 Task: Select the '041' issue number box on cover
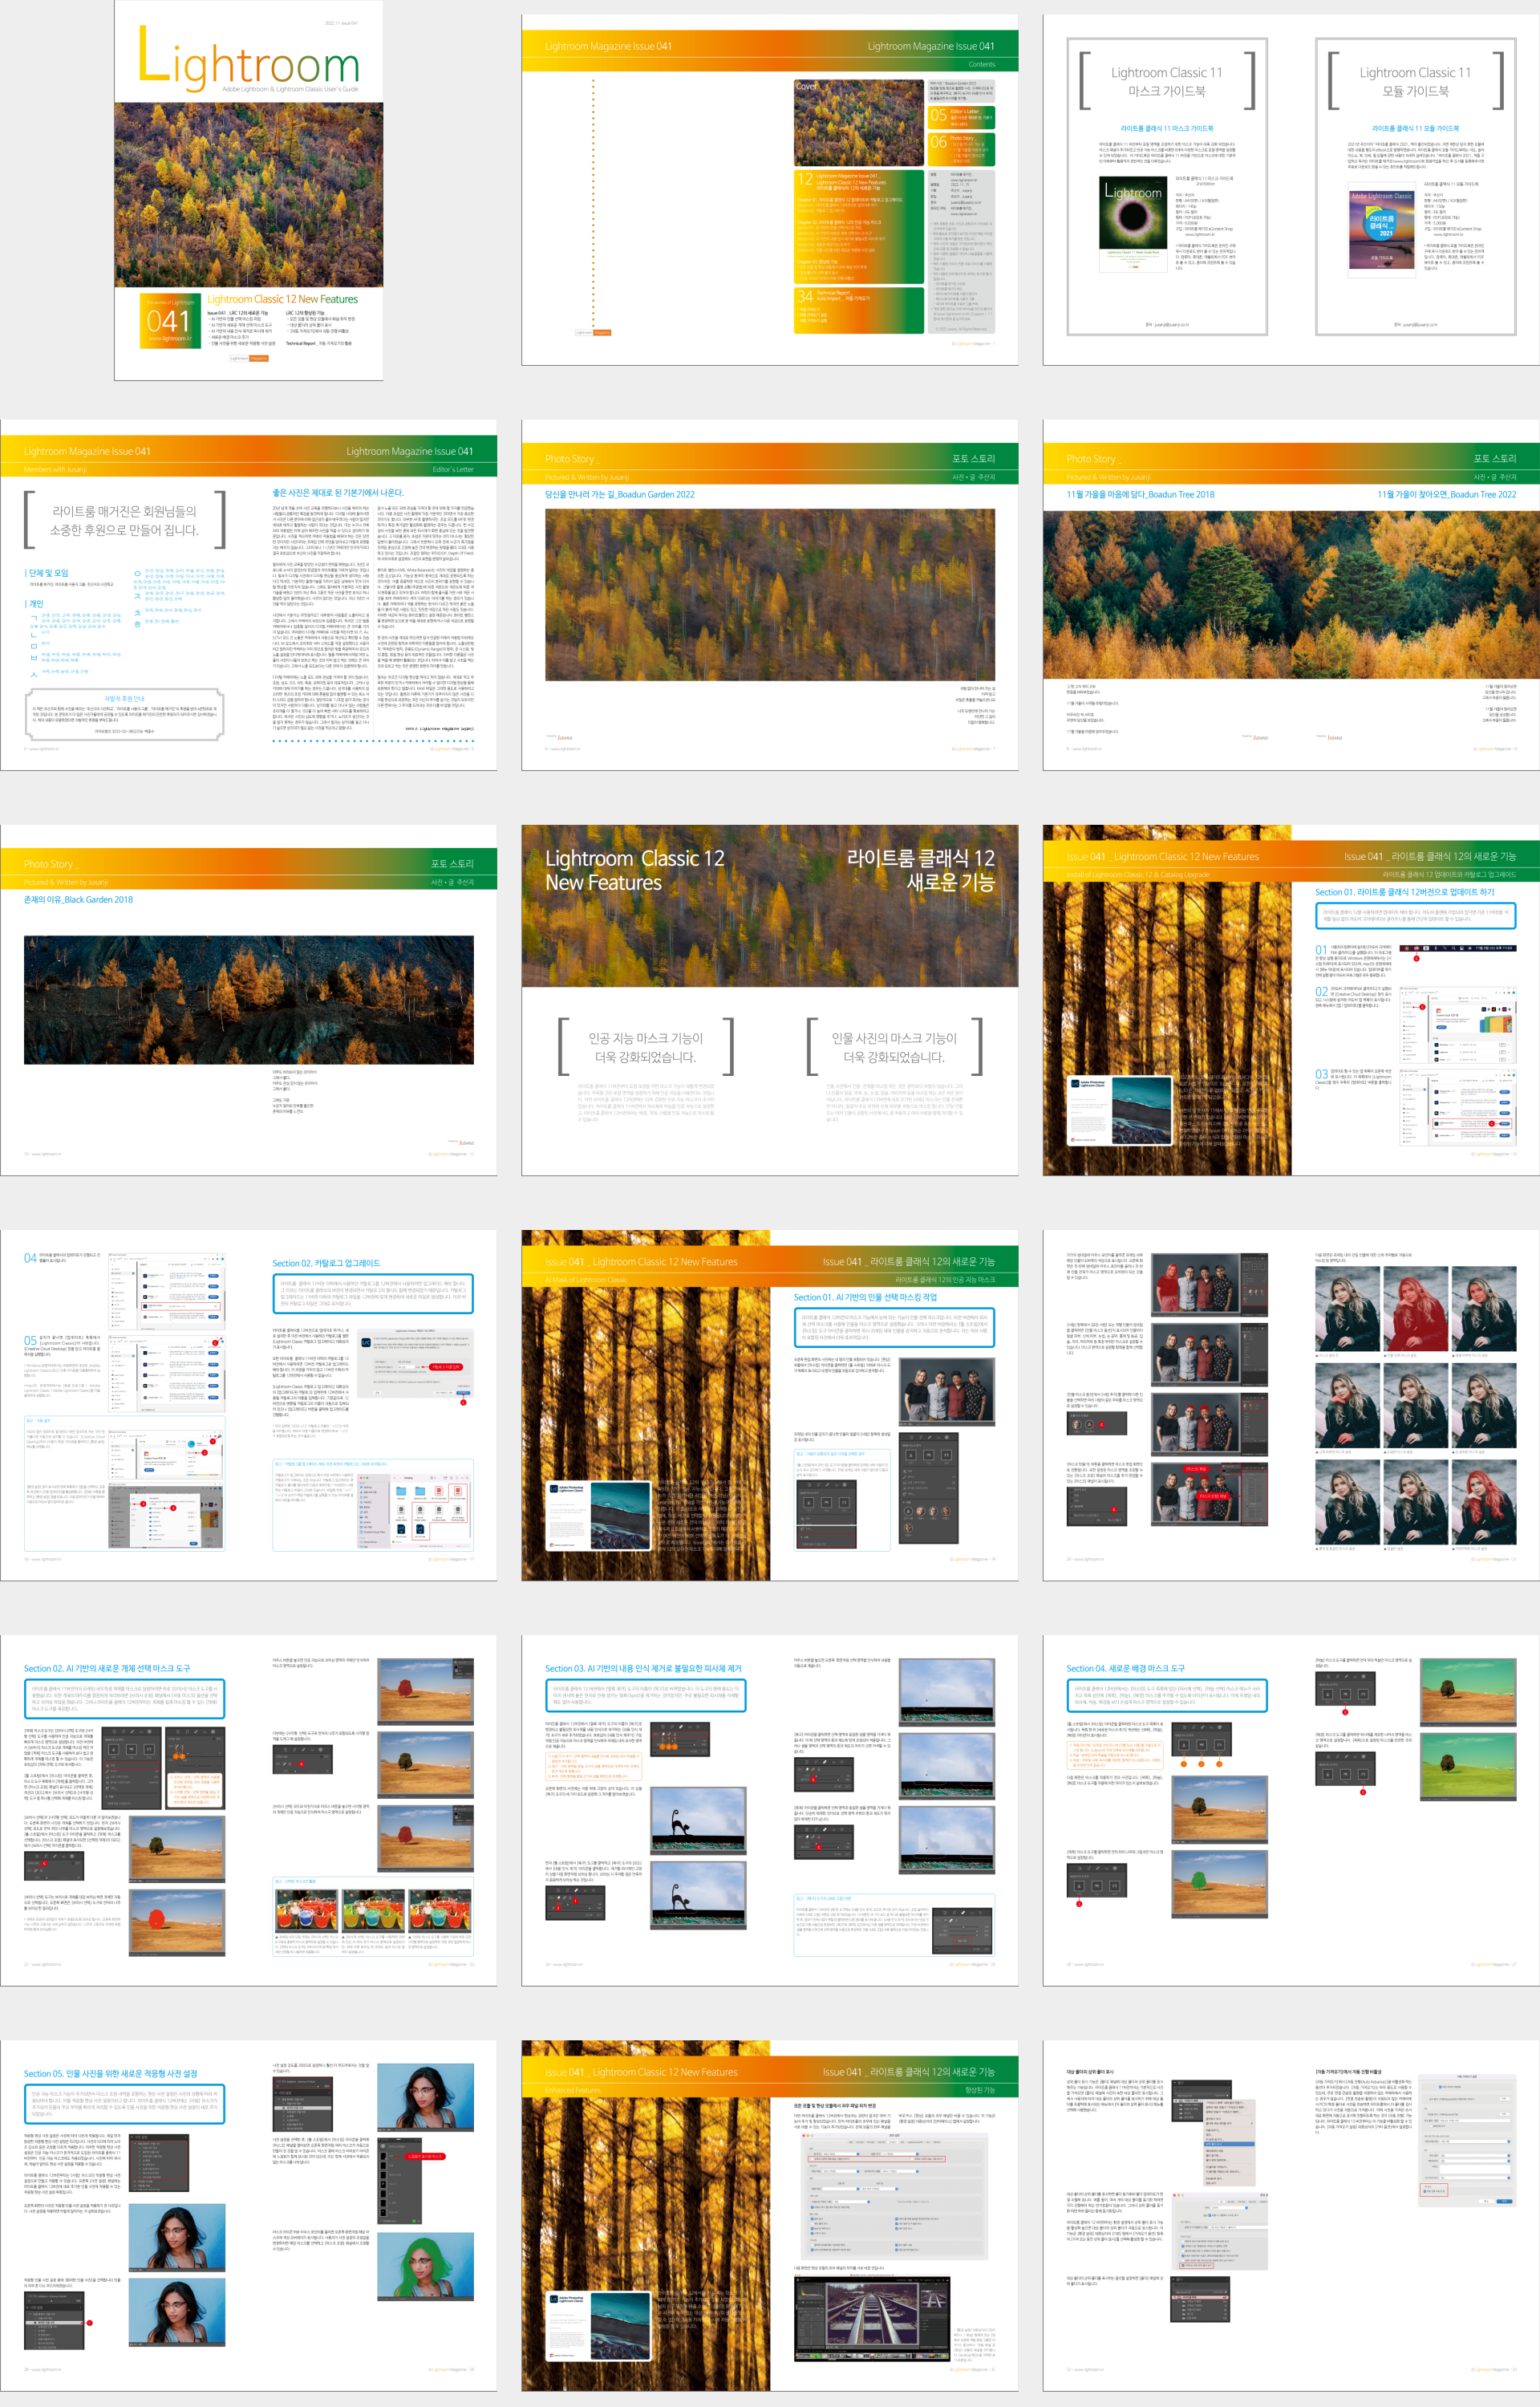tap(169, 320)
